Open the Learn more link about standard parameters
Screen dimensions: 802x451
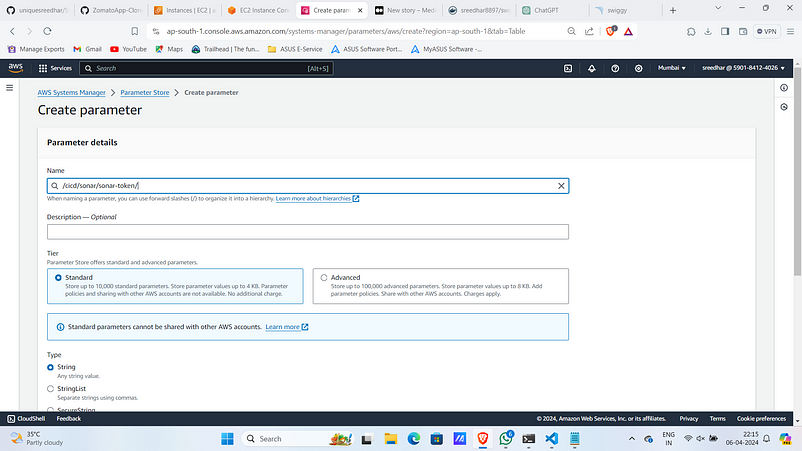tap(286, 327)
